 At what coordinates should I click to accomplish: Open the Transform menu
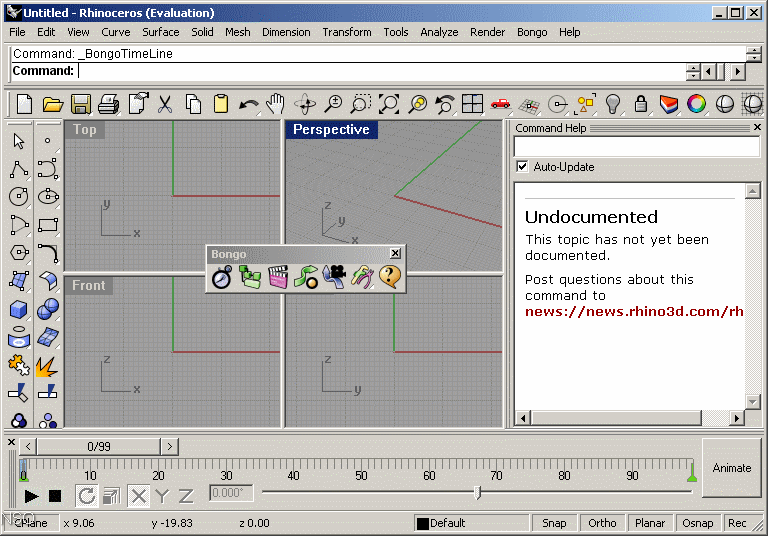(x=347, y=32)
